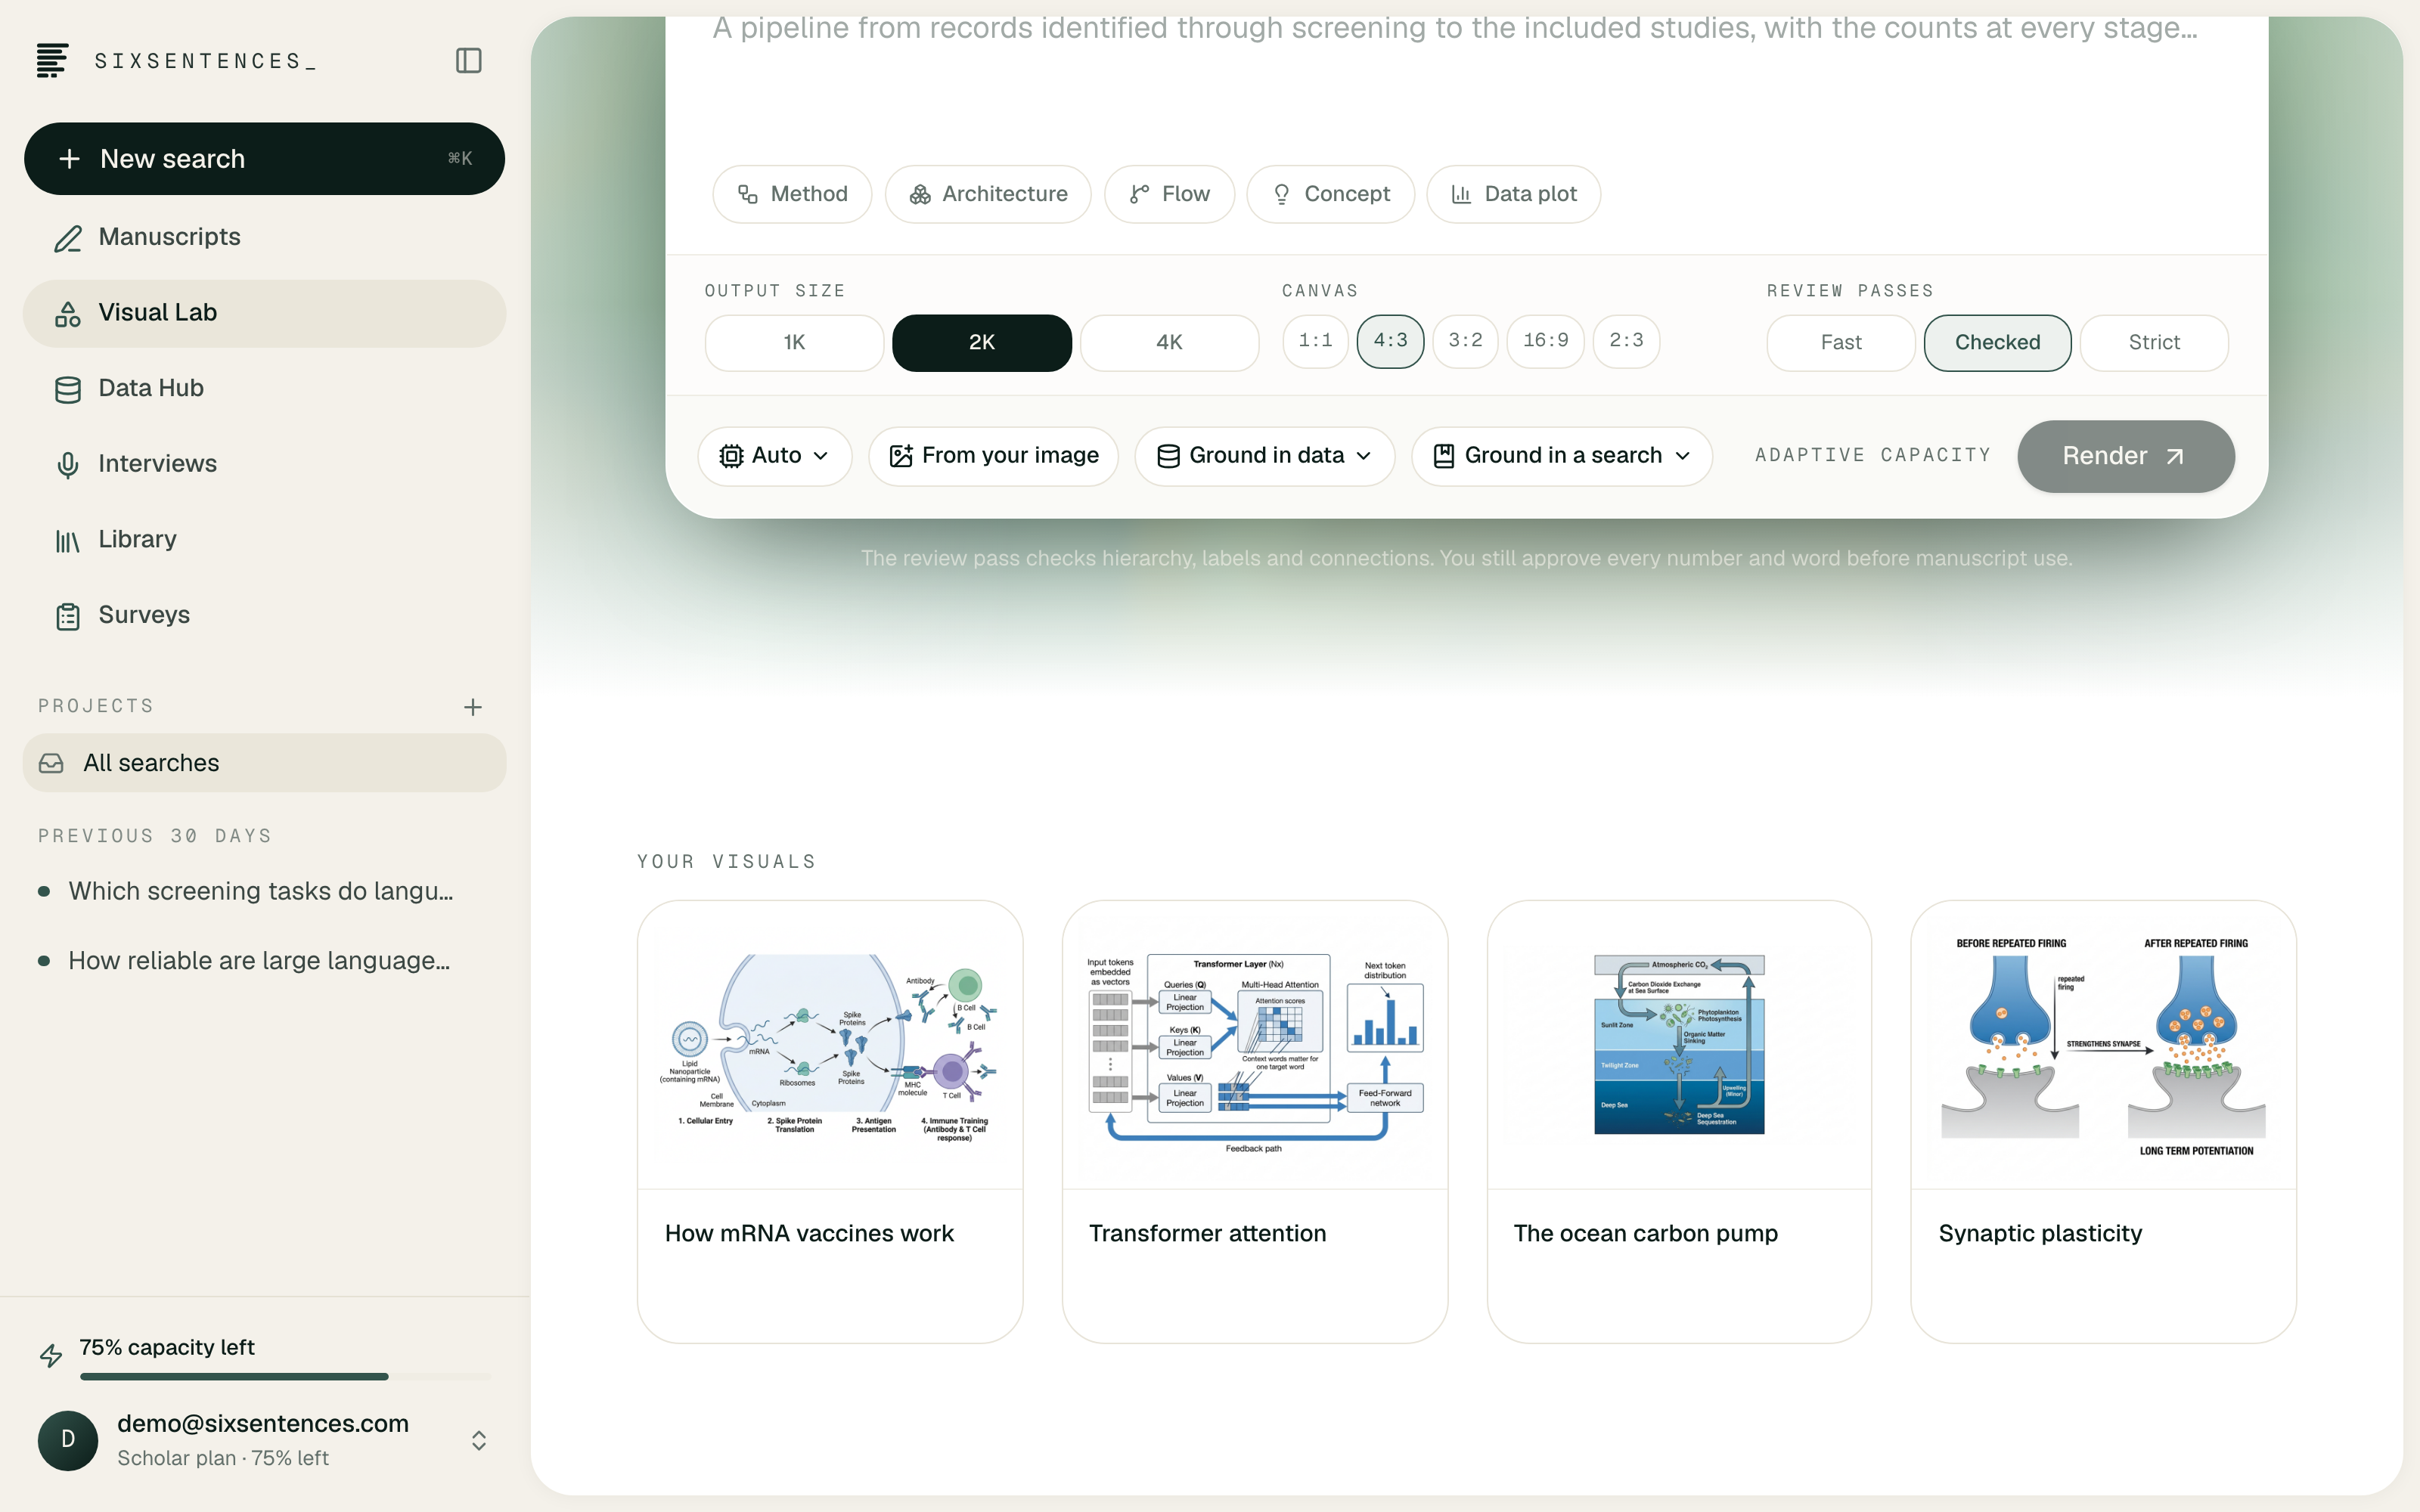Open account switcher chevrons
Viewport: 2420px width, 1512px height.
[x=479, y=1440]
